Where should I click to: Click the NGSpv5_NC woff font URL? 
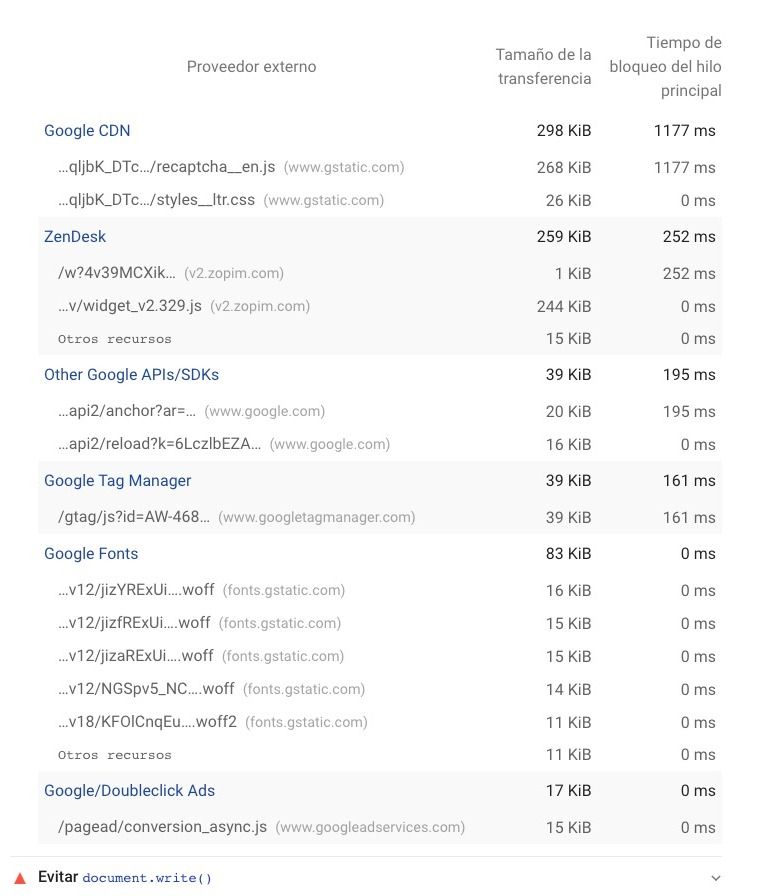146,689
